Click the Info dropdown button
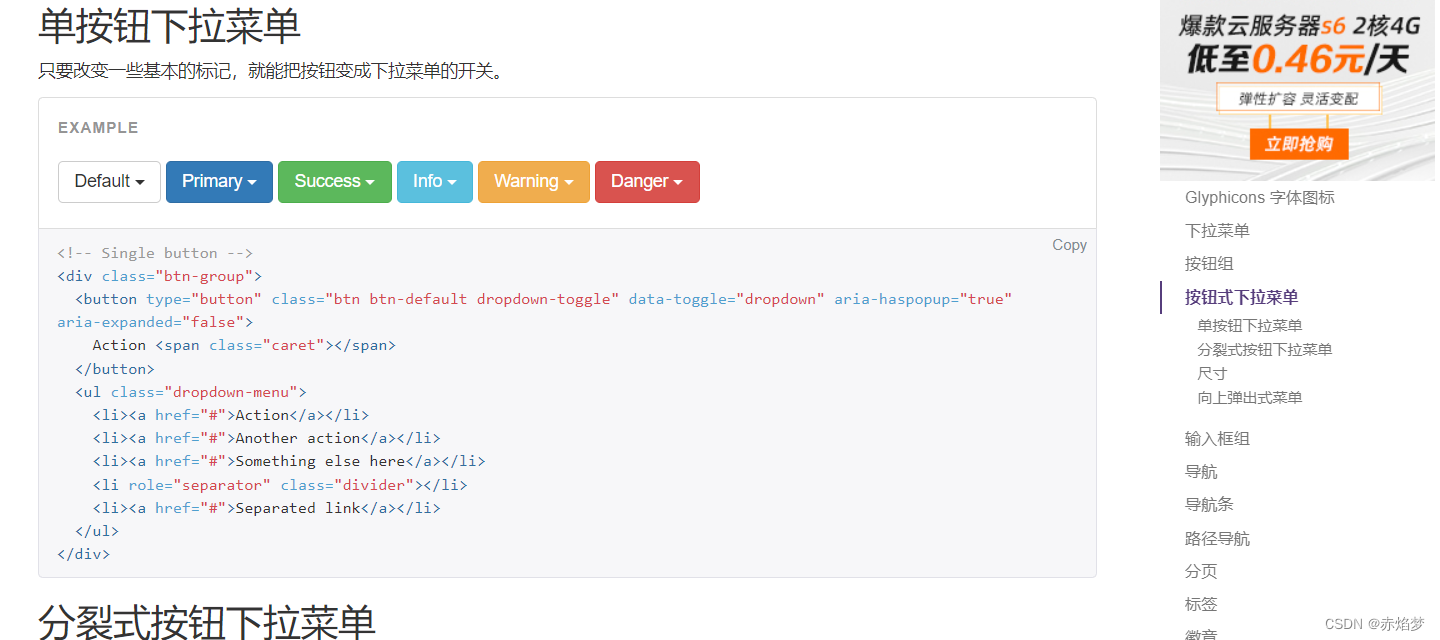Image resolution: width=1440 pixels, height=640 pixels. click(434, 182)
